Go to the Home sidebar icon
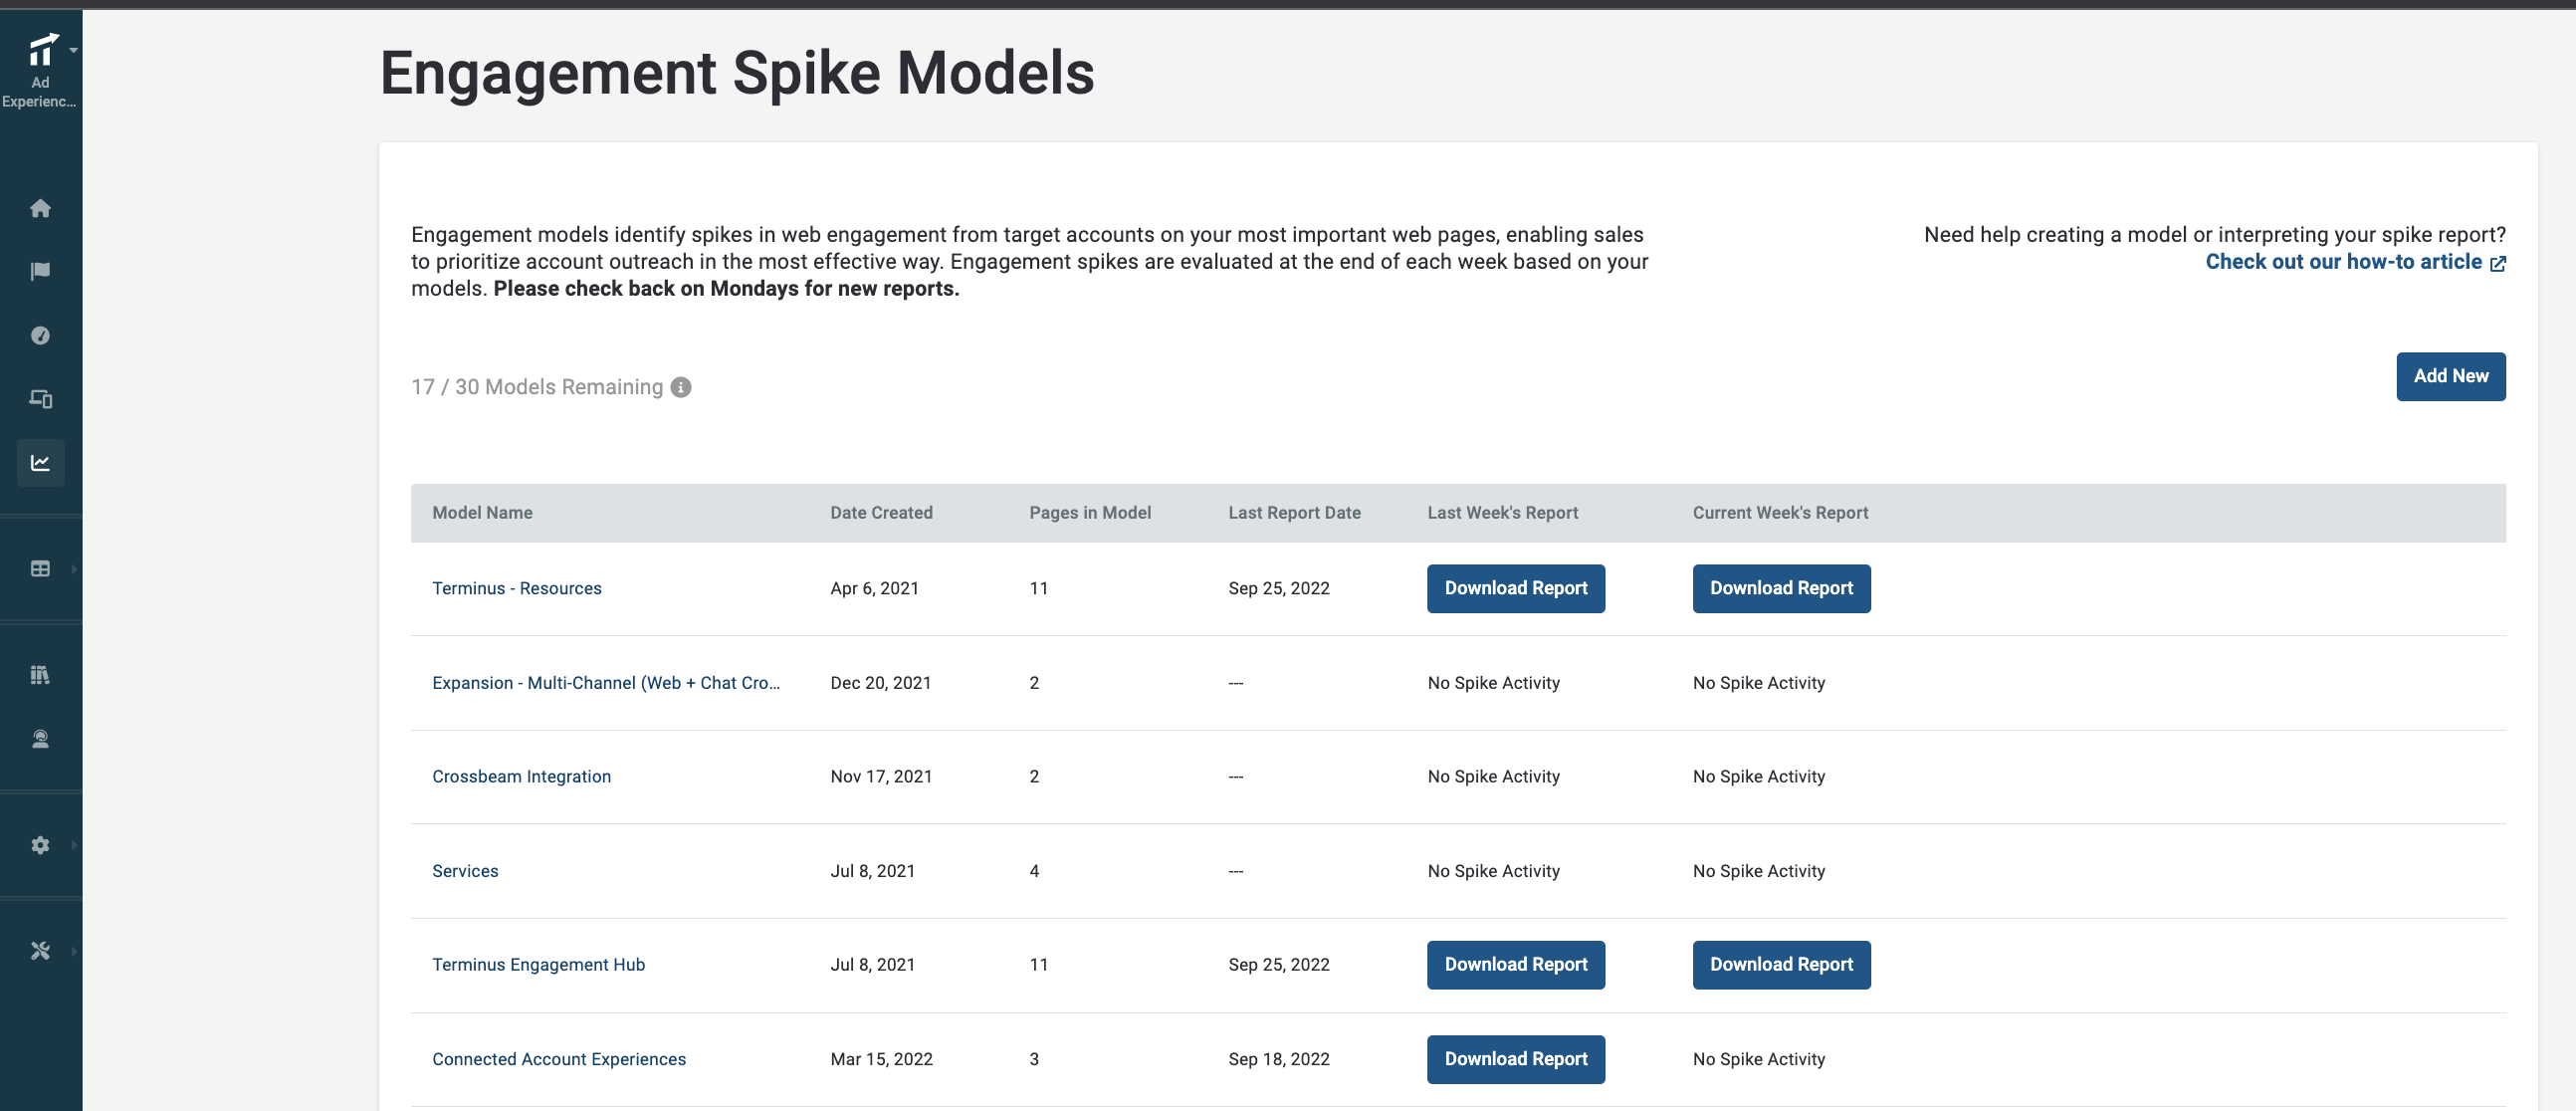 coord(40,208)
